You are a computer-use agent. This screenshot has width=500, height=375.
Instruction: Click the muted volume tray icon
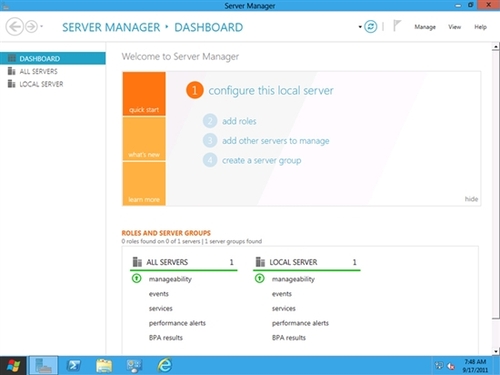pos(451,366)
